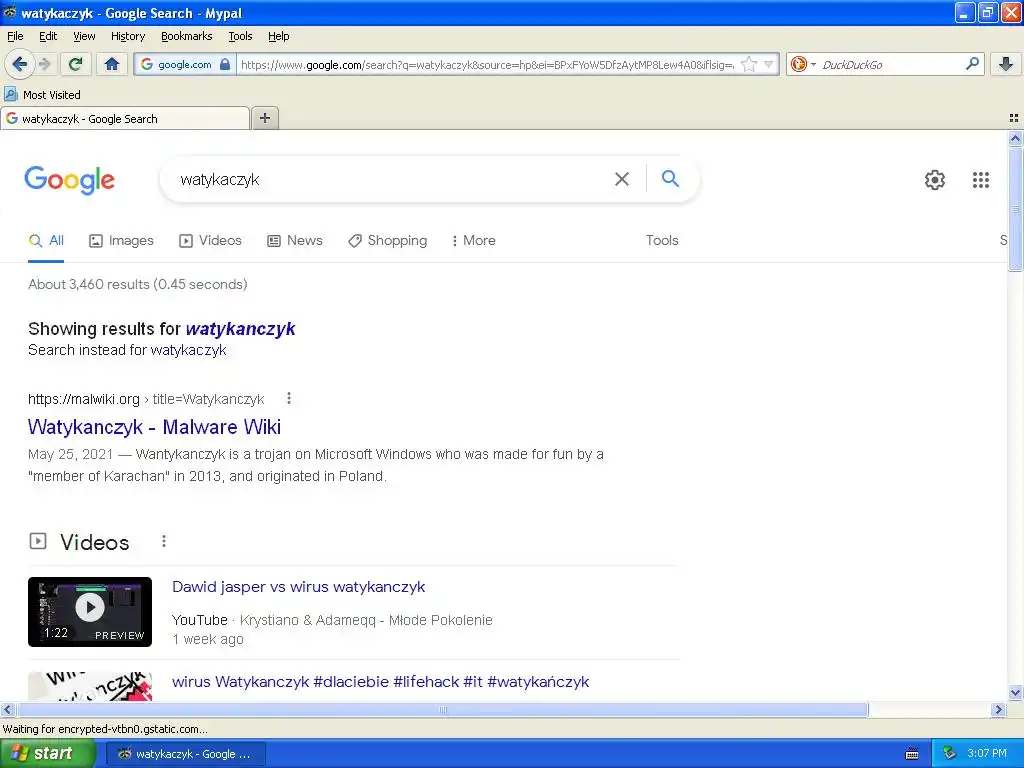
Task: Click the horizontal scrollbar right arrow
Action: (x=997, y=709)
